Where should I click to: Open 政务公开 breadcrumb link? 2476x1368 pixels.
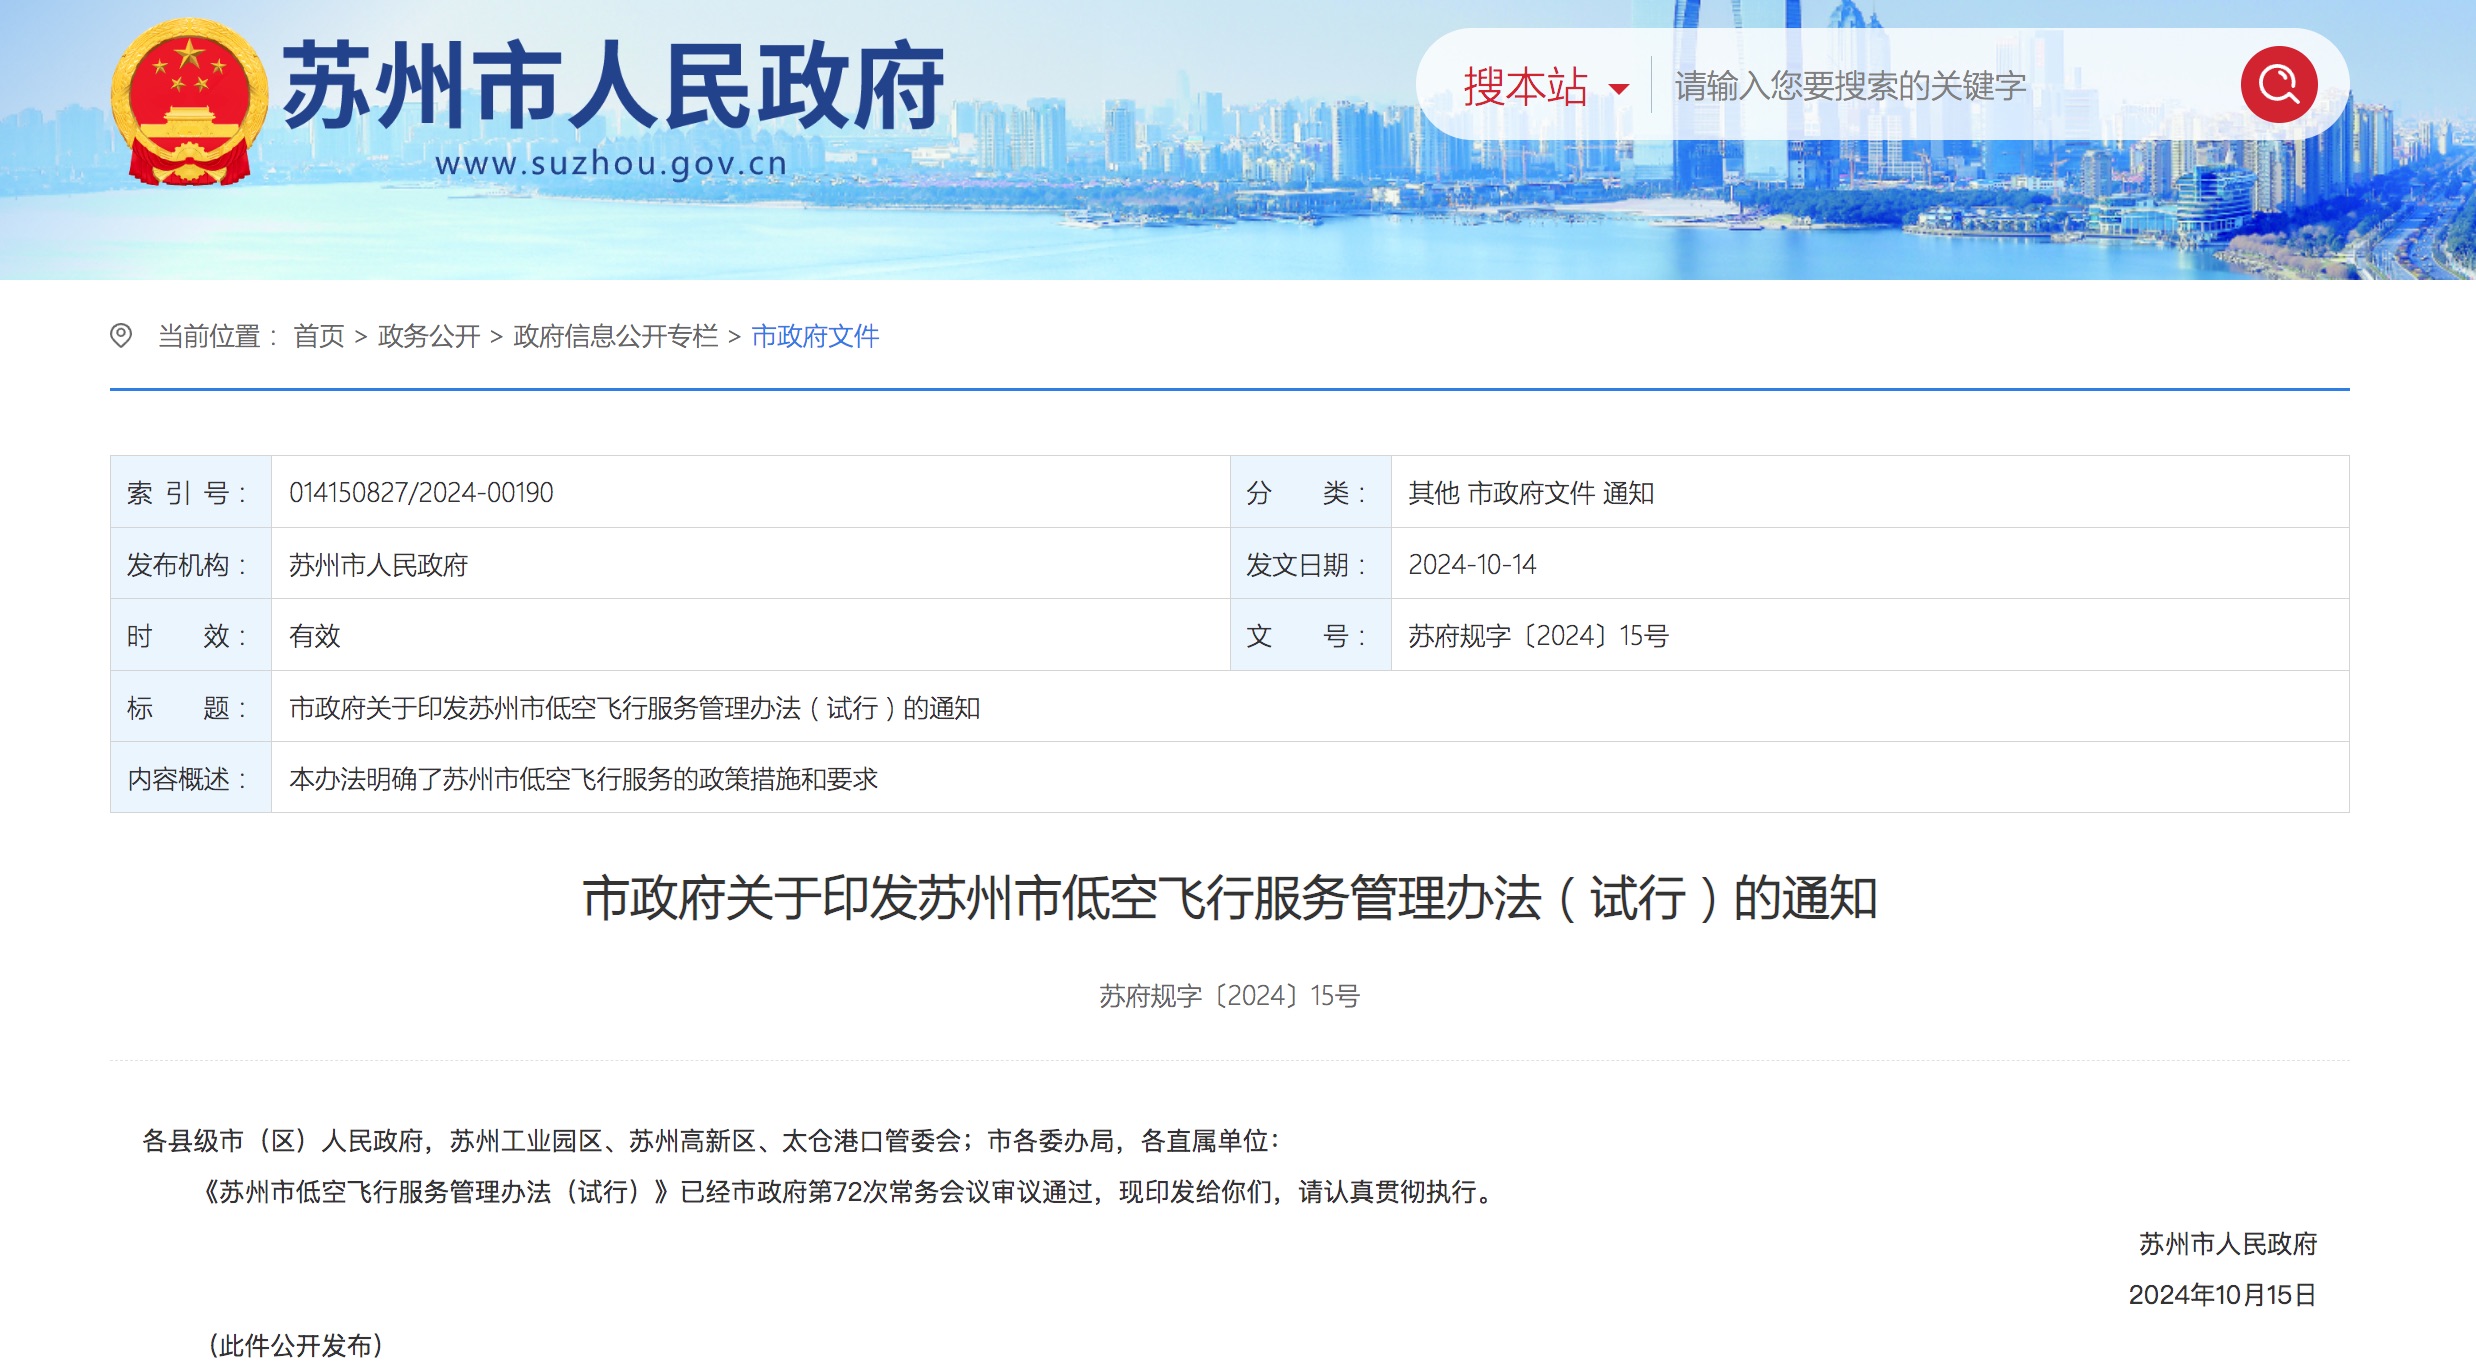429,337
